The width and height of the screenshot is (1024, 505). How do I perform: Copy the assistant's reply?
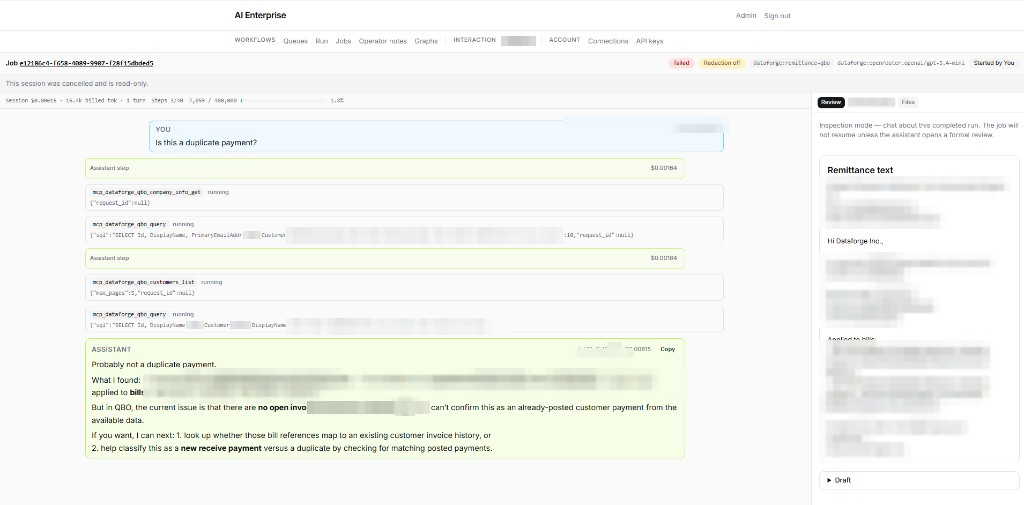[667, 349]
